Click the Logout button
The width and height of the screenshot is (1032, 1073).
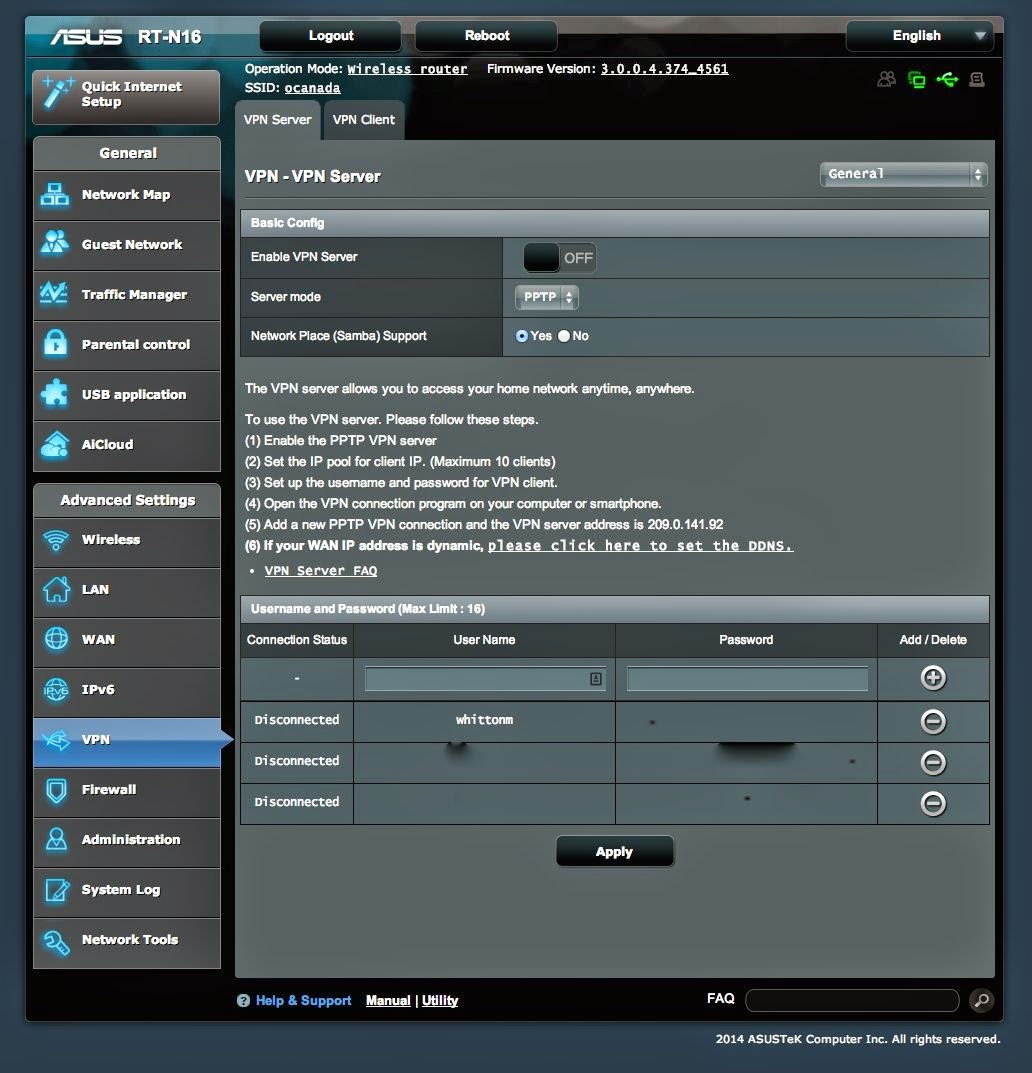[331, 36]
